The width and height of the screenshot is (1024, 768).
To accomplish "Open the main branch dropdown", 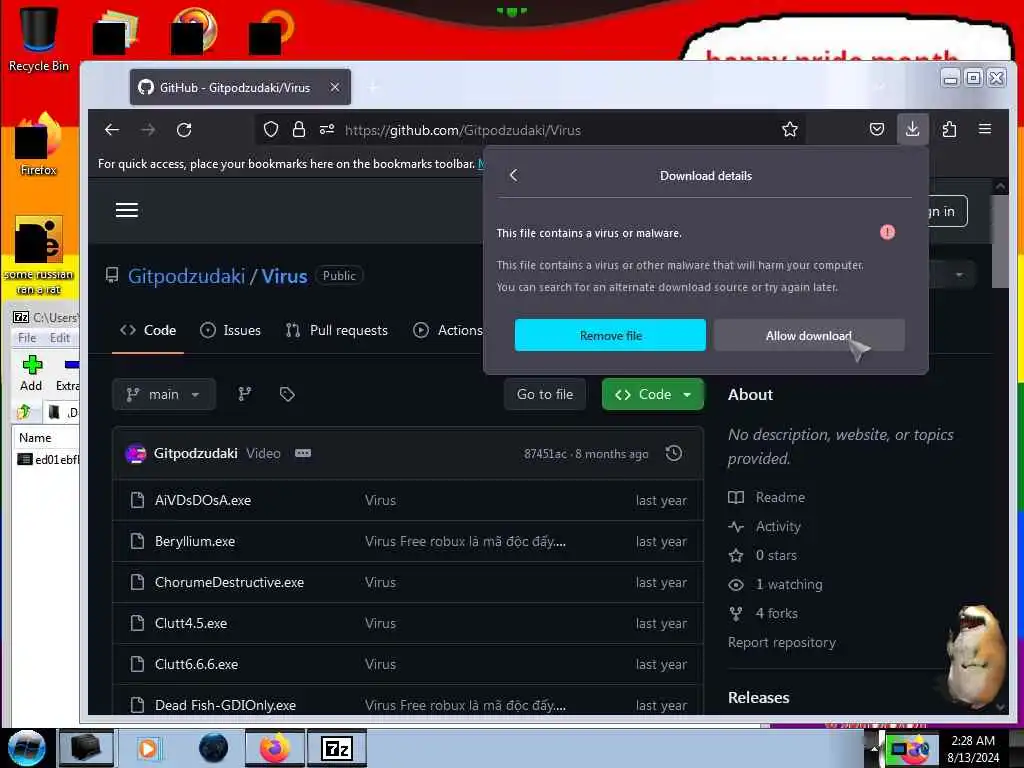I will tap(163, 394).
